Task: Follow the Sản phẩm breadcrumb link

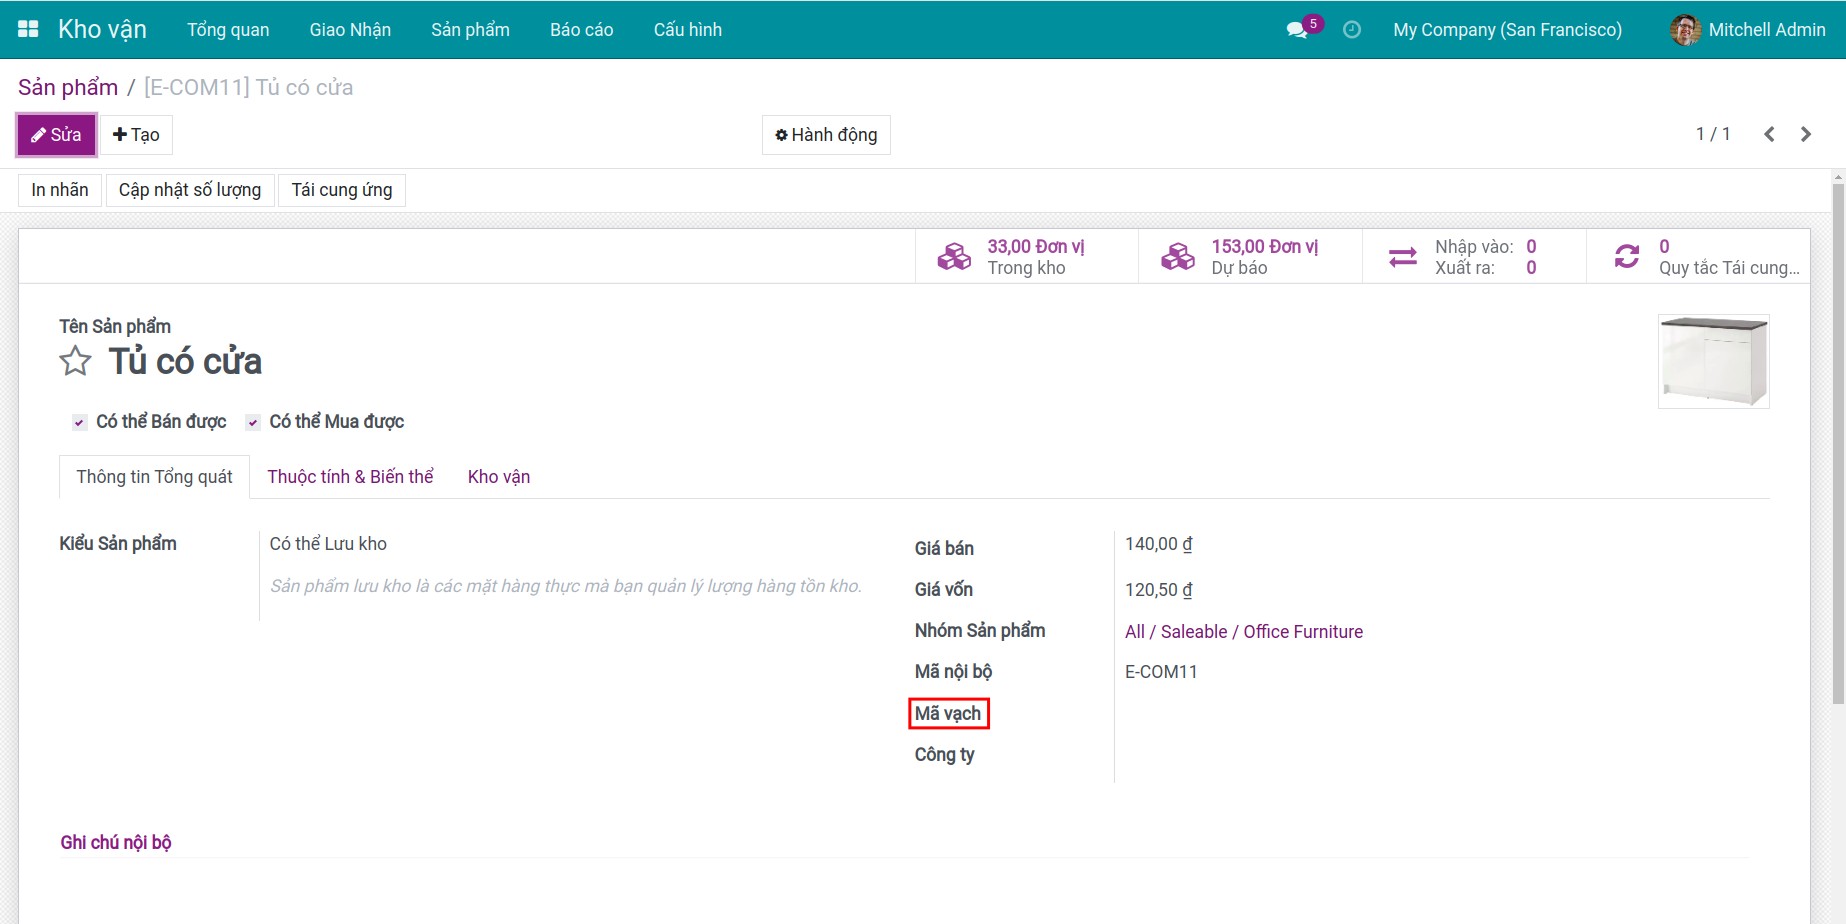Action: pyautogui.click(x=68, y=87)
